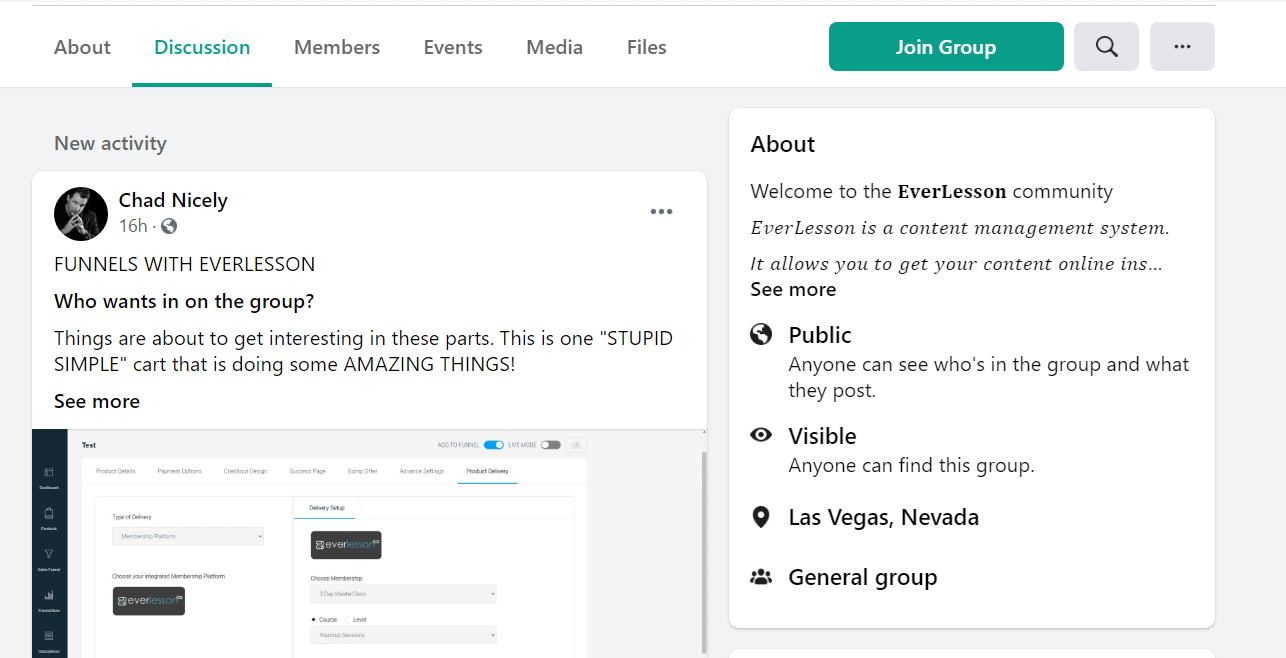Screen dimensions: 1286x658
Task: Select the Discussion tab
Action: click(202, 47)
